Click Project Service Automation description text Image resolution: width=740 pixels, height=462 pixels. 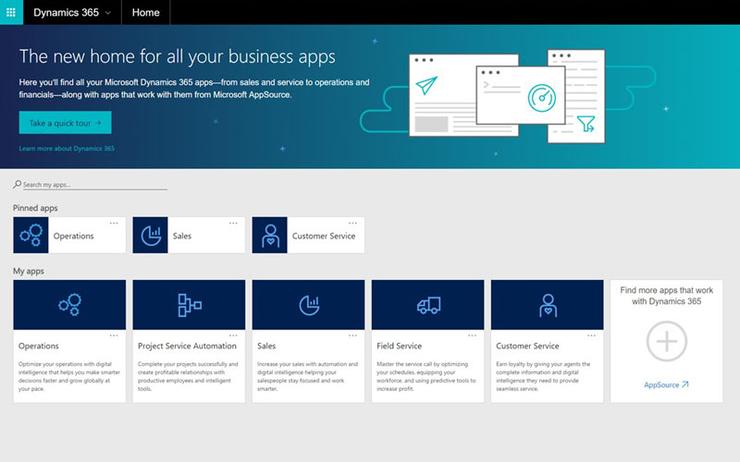pyautogui.click(x=188, y=377)
